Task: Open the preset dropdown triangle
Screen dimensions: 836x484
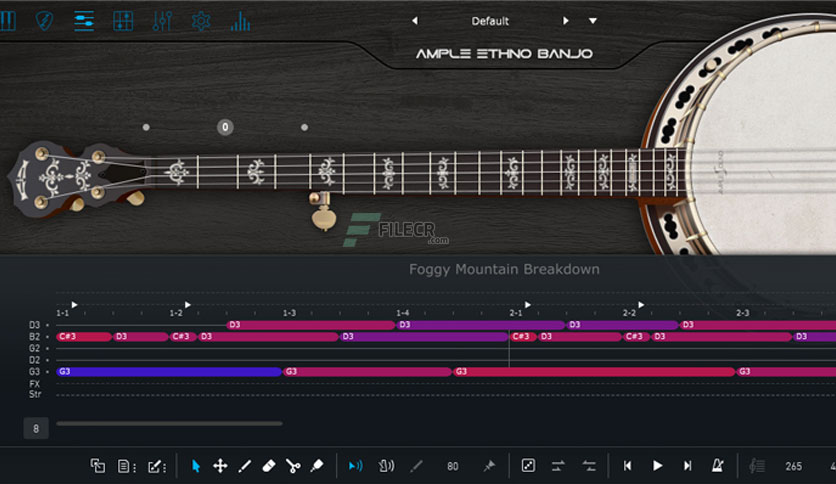Action: pyautogui.click(x=593, y=21)
